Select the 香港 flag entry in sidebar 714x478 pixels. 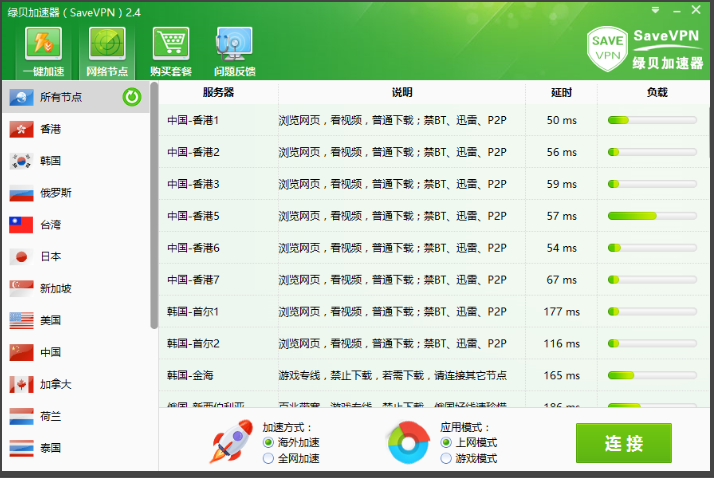pyautogui.click(x=22, y=129)
